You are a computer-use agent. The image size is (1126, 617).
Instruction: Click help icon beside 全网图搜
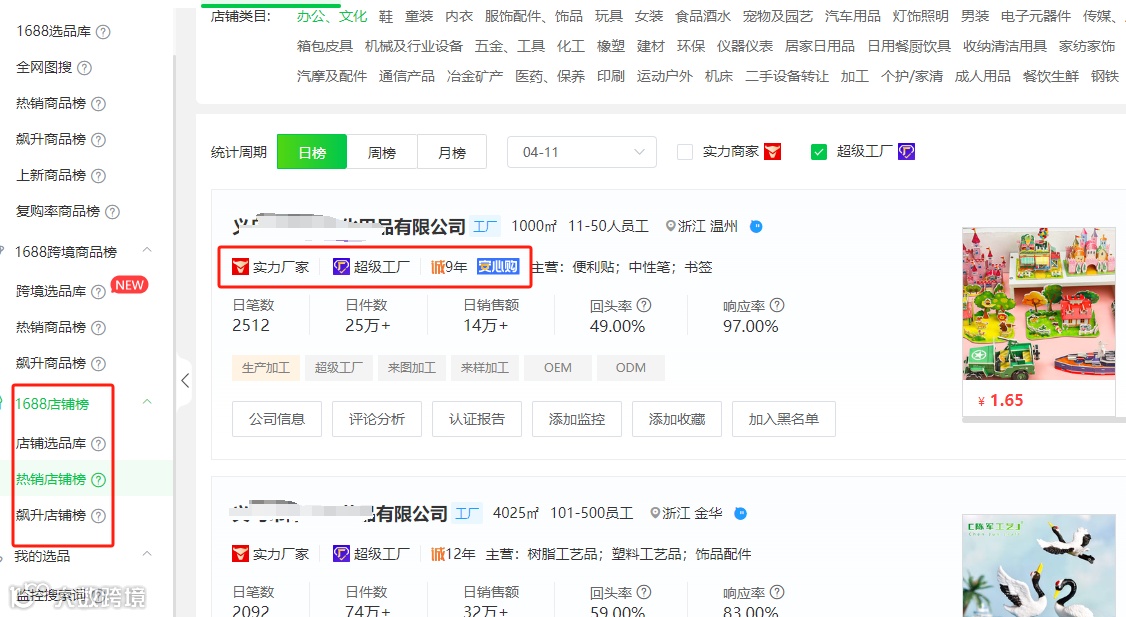coord(84,68)
